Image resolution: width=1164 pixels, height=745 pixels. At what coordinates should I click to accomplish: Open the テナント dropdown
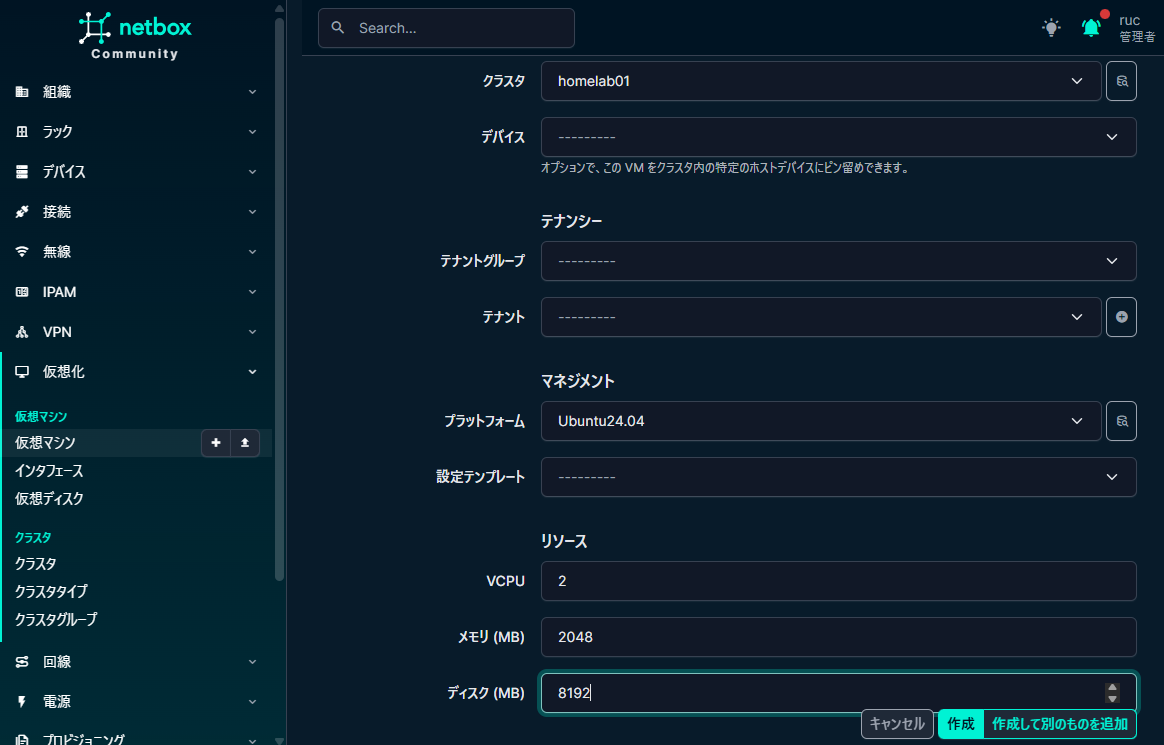pyautogui.click(x=821, y=317)
